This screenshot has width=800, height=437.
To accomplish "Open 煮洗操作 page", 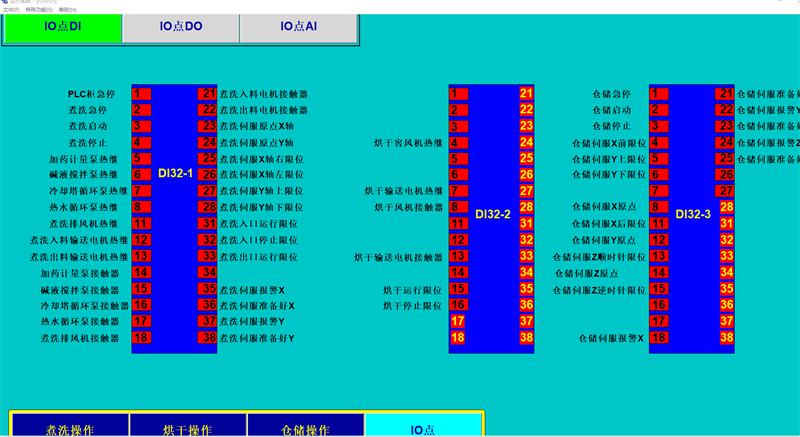I will tap(70, 428).
